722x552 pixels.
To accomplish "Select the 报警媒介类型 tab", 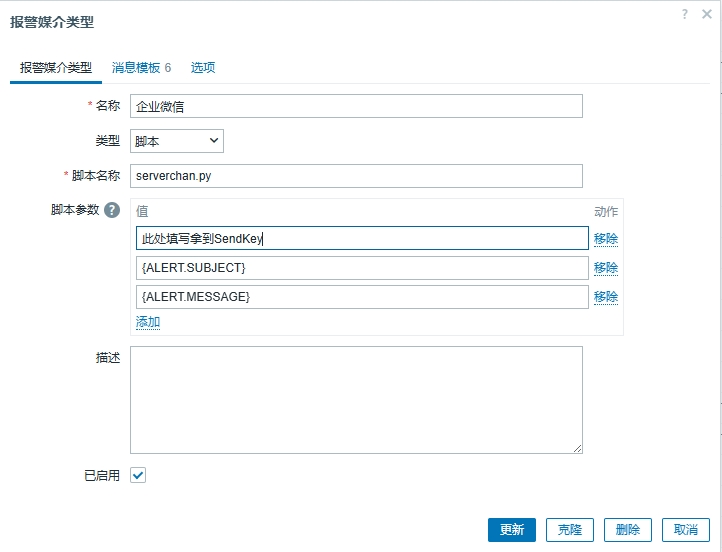I will click(56, 68).
